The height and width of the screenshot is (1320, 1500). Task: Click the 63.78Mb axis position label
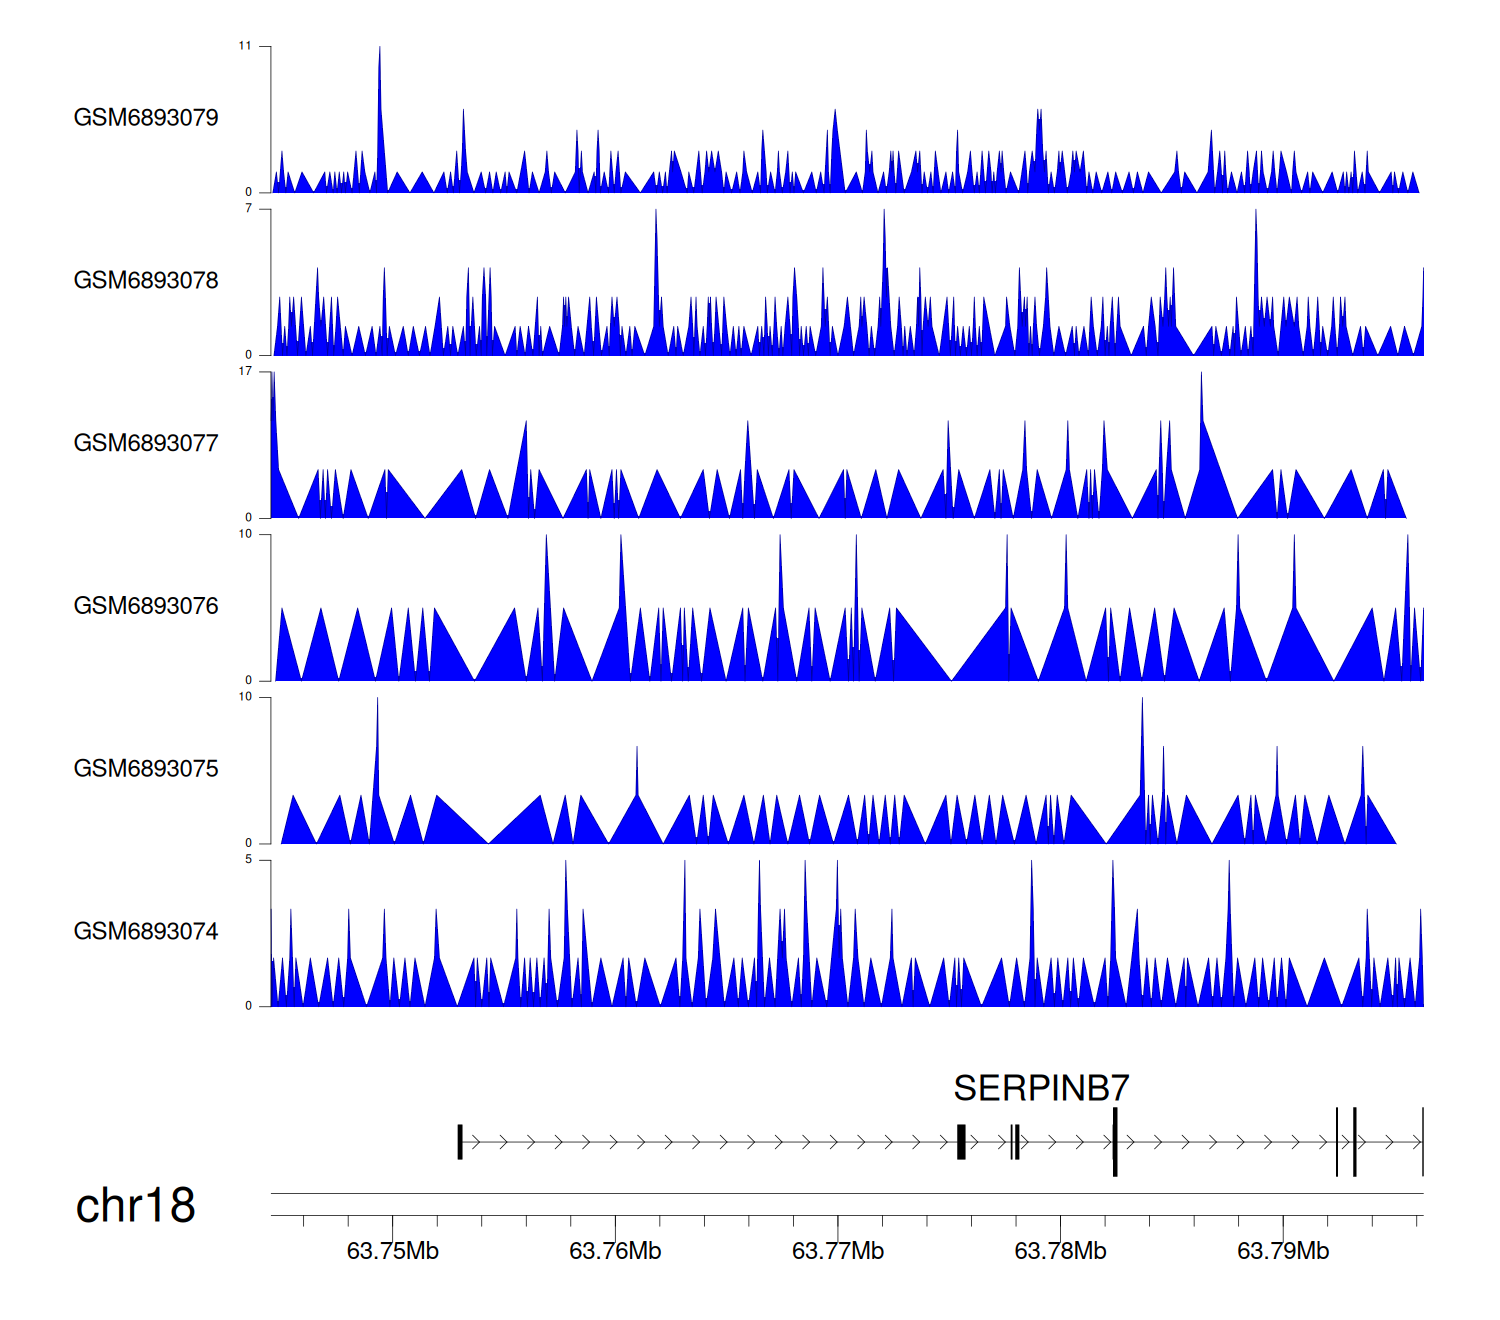pos(1060,1251)
